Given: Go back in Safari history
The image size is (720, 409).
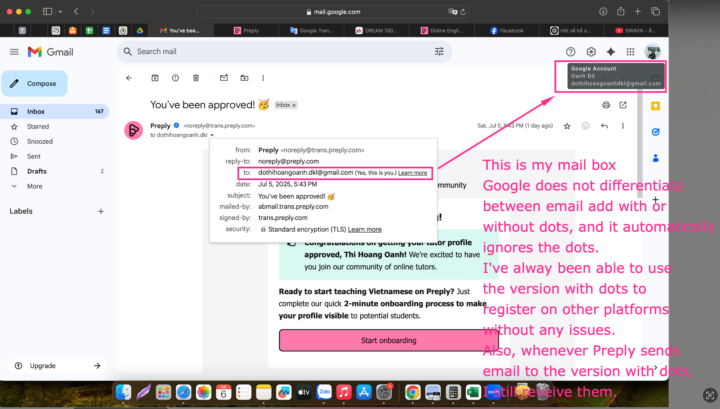Looking at the screenshot, I should [x=76, y=11].
